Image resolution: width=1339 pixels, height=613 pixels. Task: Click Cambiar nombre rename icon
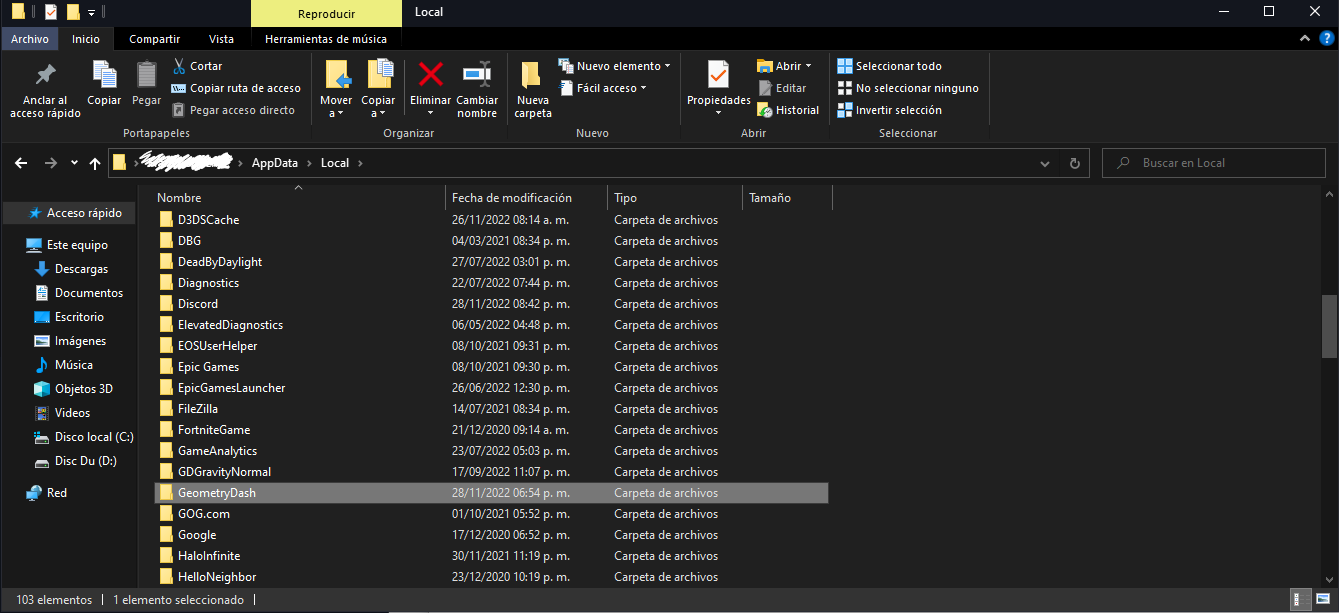[x=477, y=74]
